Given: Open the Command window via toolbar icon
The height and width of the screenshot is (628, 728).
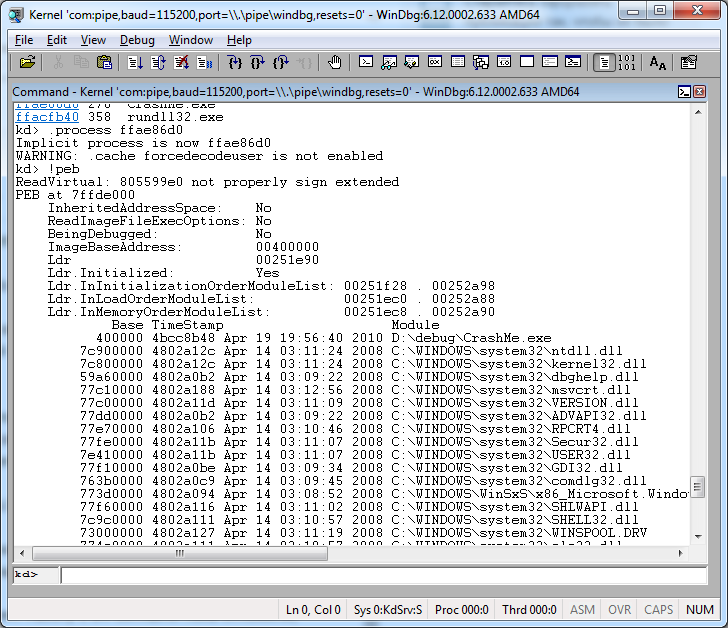Looking at the screenshot, I should (366, 62).
